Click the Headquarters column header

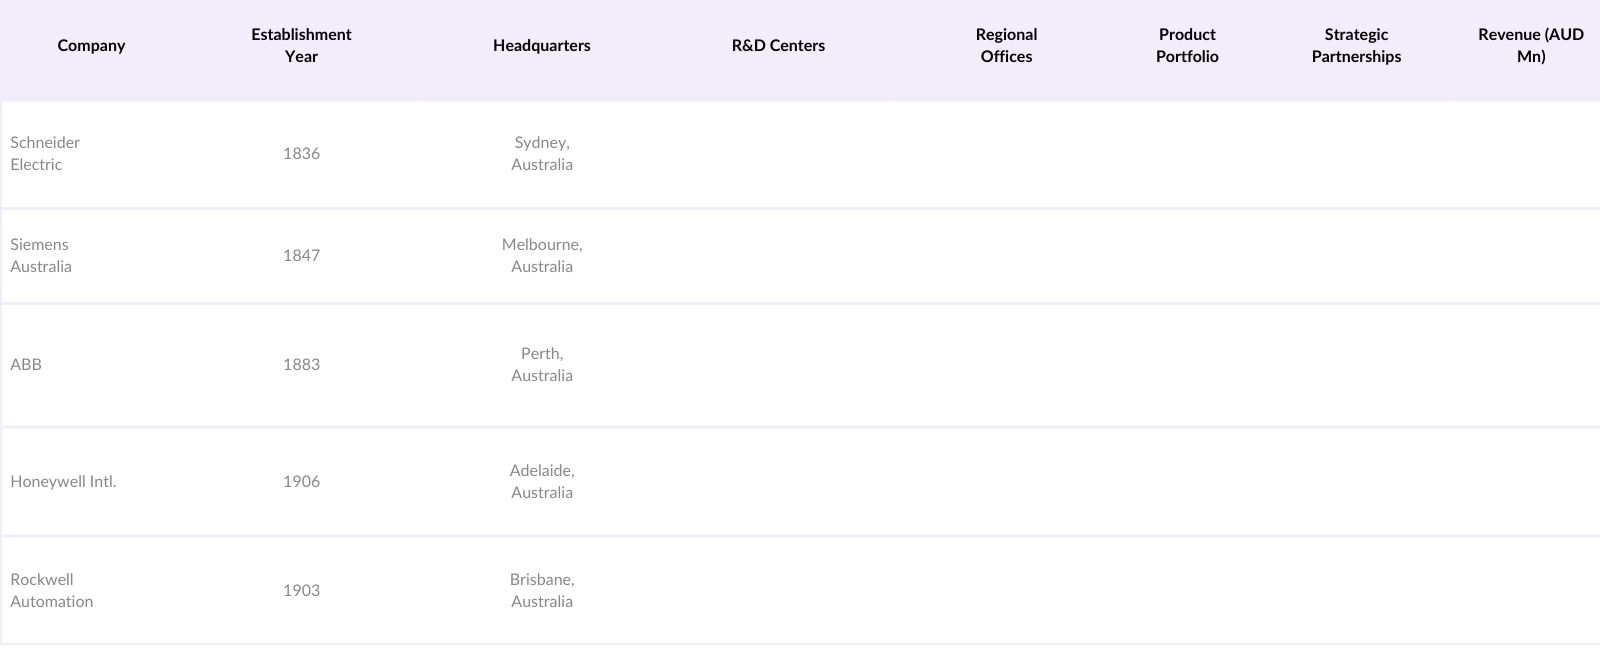[x=541, y=45]
